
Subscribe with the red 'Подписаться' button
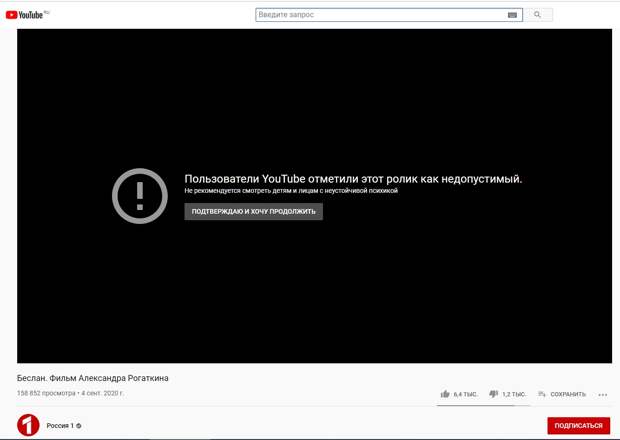[578, 426]
